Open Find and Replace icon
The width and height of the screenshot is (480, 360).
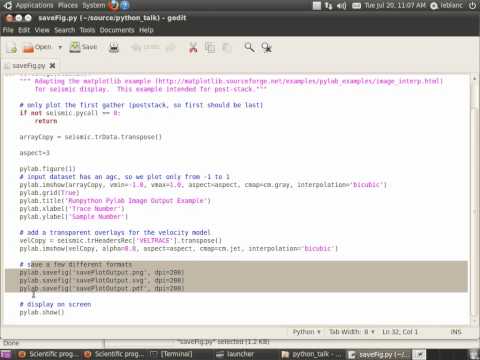tap(266, 48)
